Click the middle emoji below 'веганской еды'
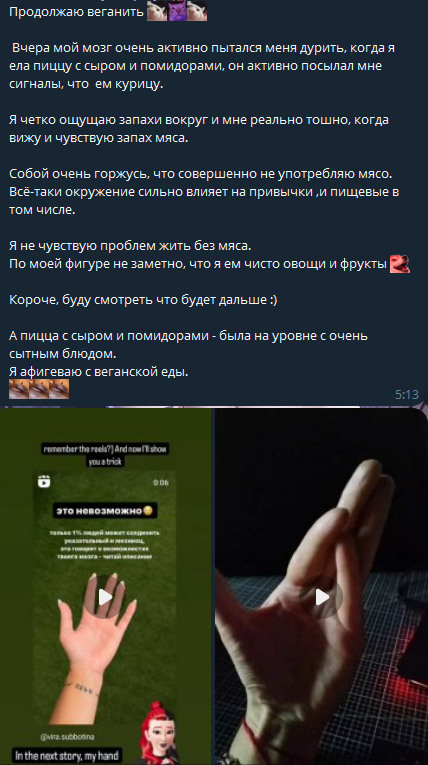428x765 pixels. pyautogui.click(x=39, y=389)
